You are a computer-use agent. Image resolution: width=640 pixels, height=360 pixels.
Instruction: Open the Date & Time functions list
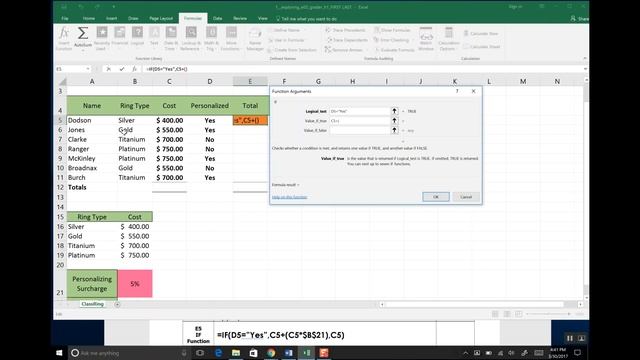pos(171,38)
